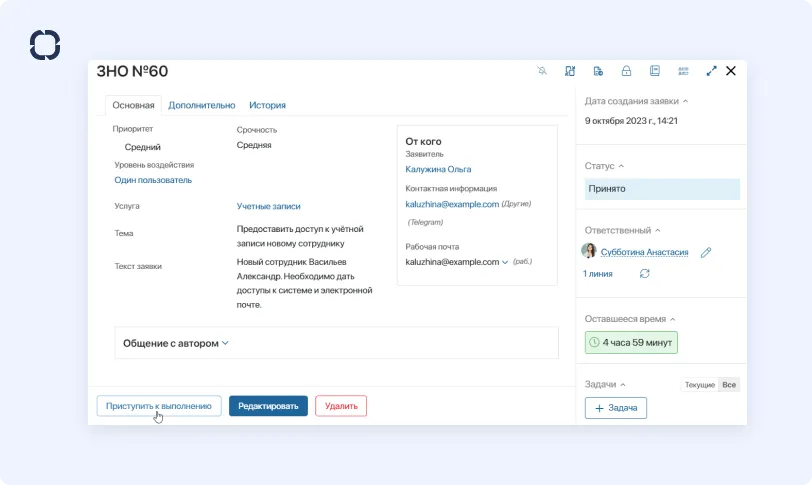The width and height of the screenshot is (812, 485).
Task: Click contact email kaluzhina@example.com marked Другие
Action: [452, 204]
